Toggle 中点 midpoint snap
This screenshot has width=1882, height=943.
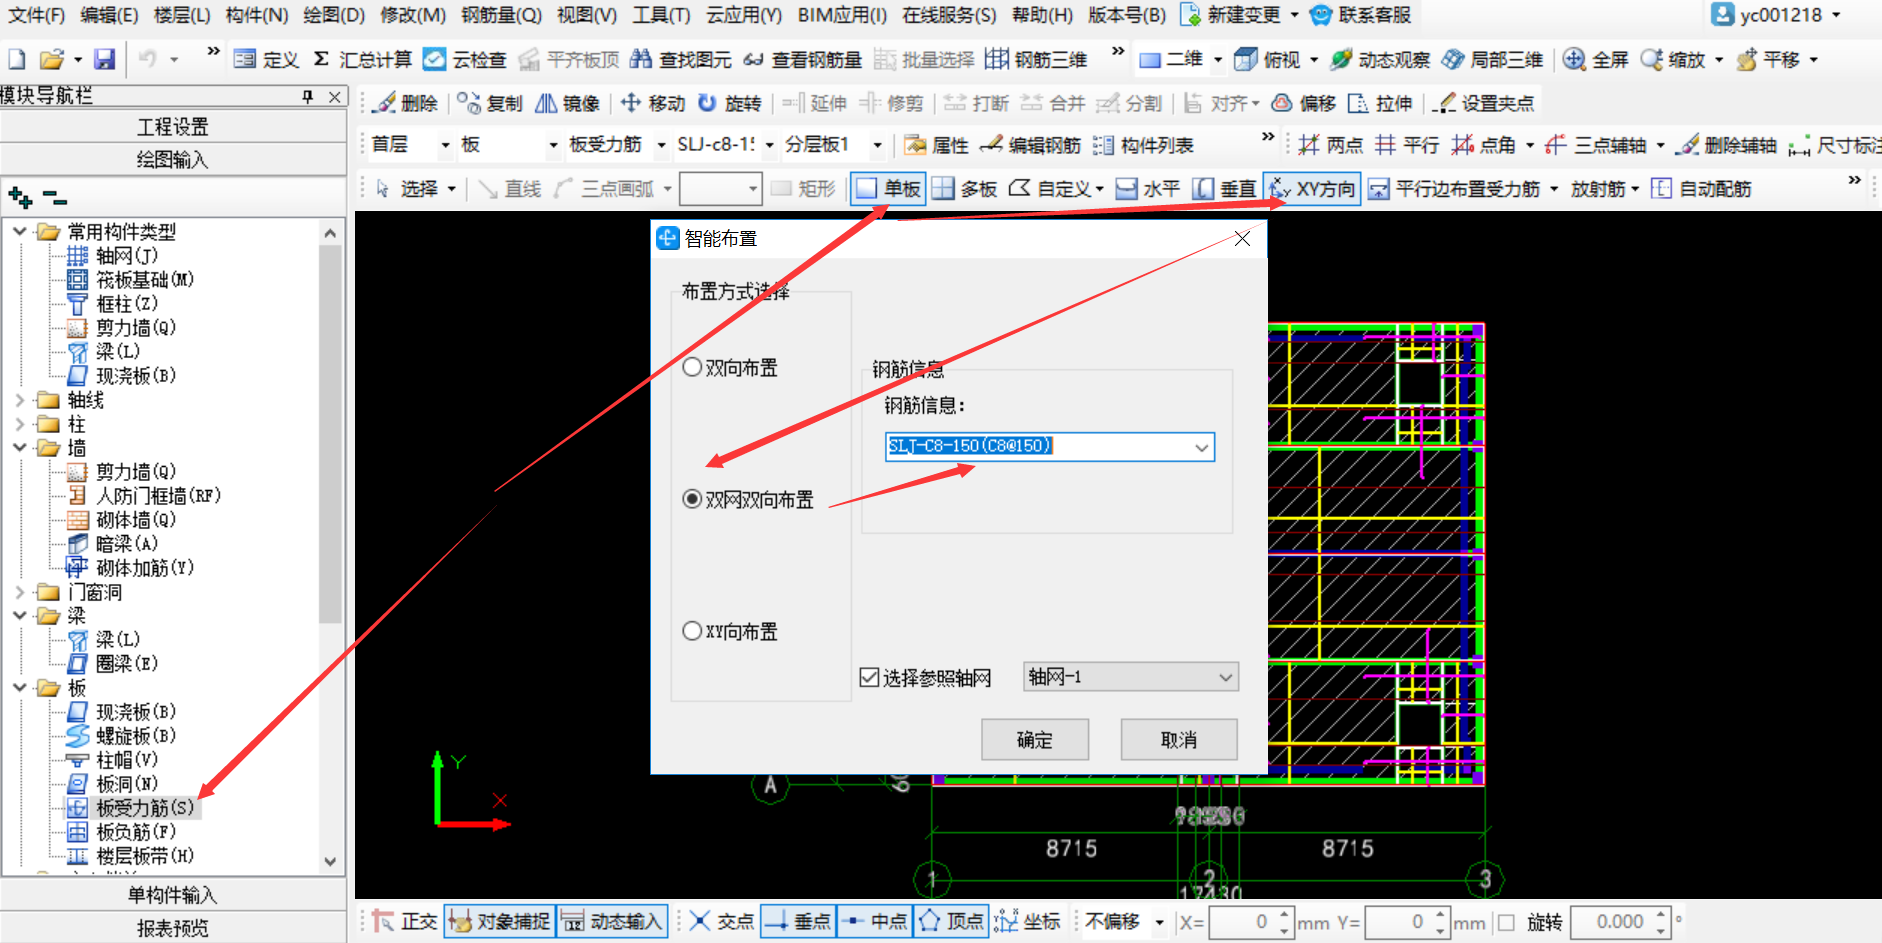pos(874,921)
